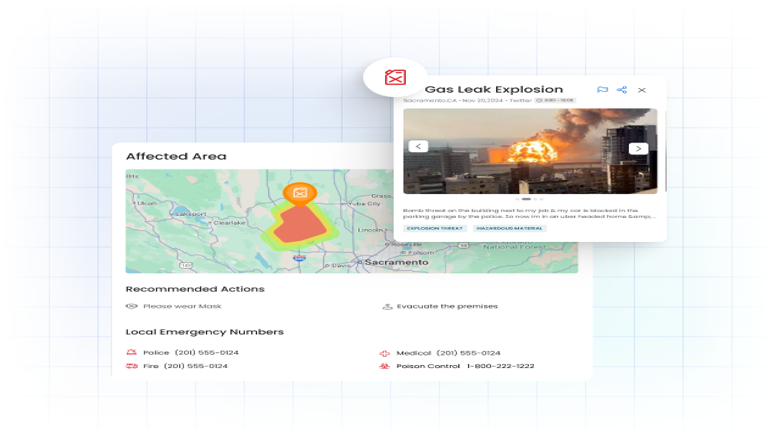
Task: Click the Sacramento label on the map
Action: click(x=396, y=262)
